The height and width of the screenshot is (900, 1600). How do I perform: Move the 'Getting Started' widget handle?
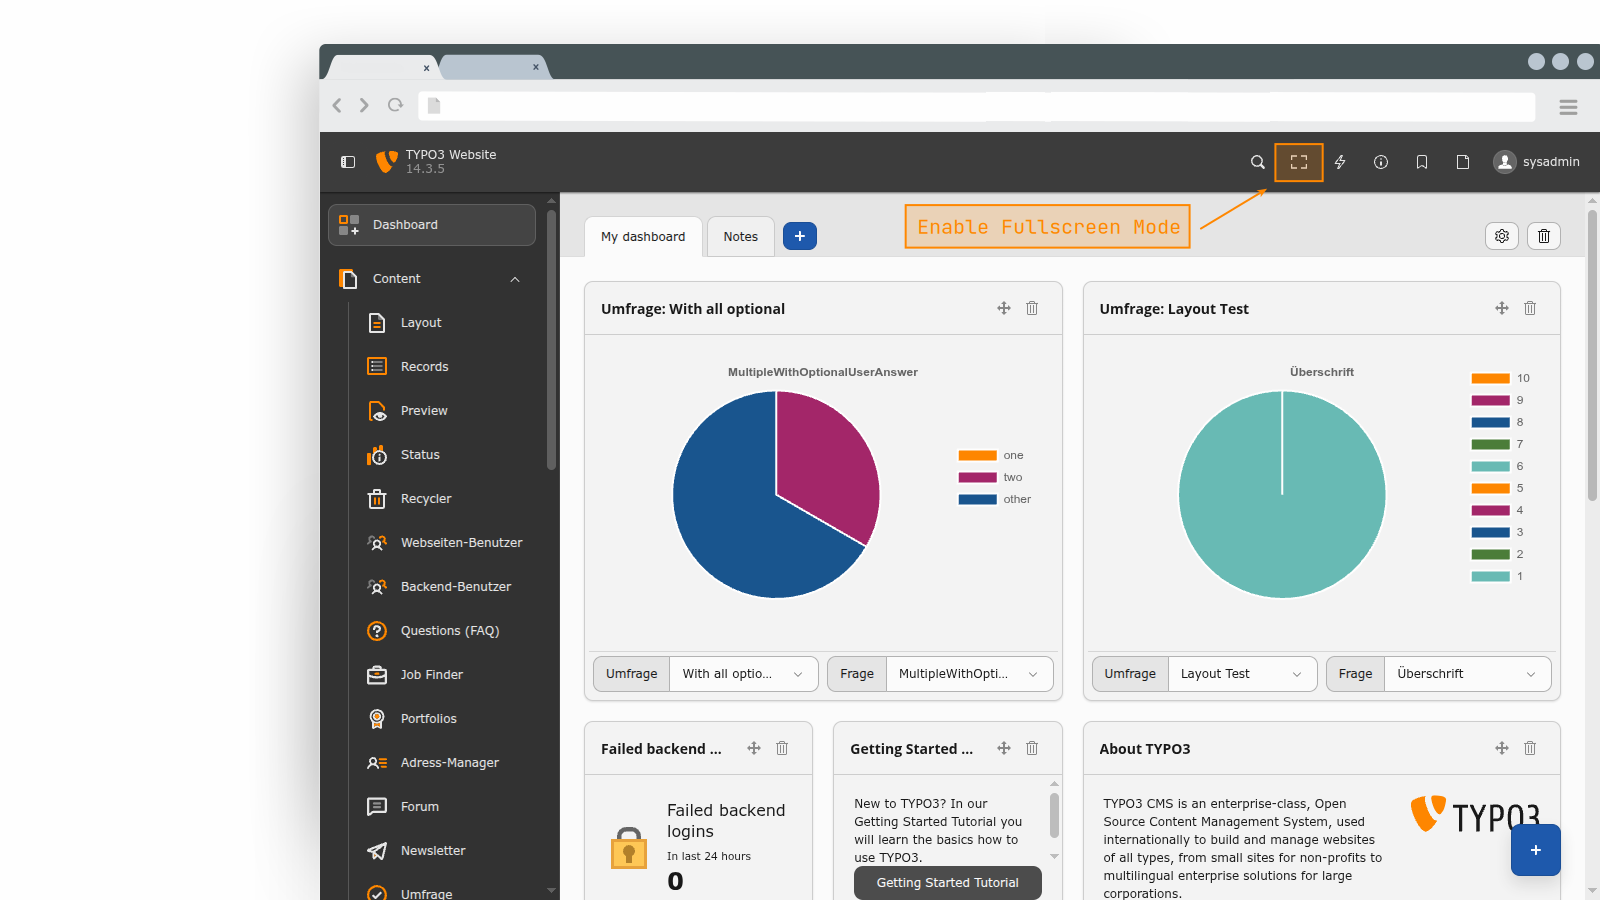click(1004, 748)
